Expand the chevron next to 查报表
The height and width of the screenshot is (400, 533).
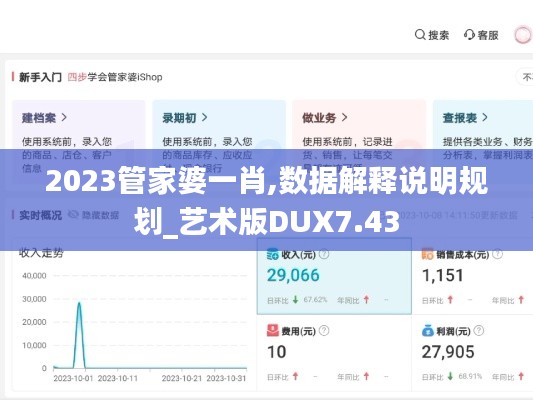click(x=485, y=118)
